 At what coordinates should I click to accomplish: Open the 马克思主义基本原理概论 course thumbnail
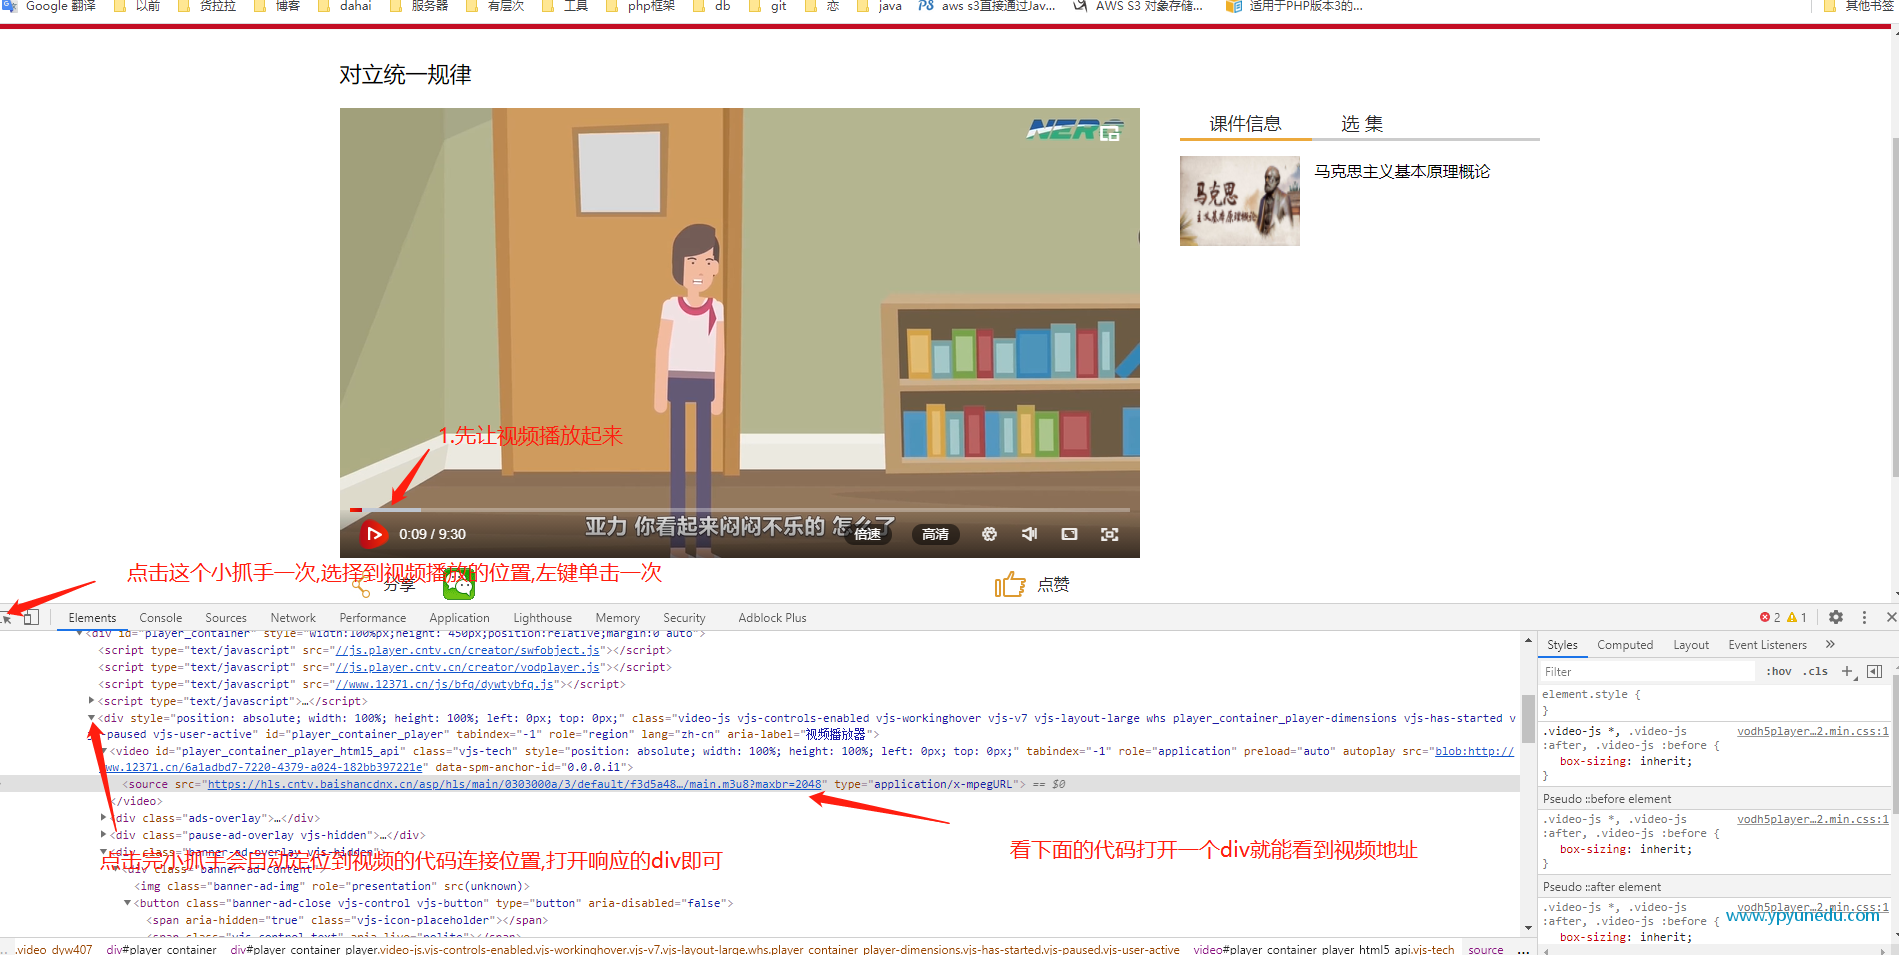point(1240,201)
